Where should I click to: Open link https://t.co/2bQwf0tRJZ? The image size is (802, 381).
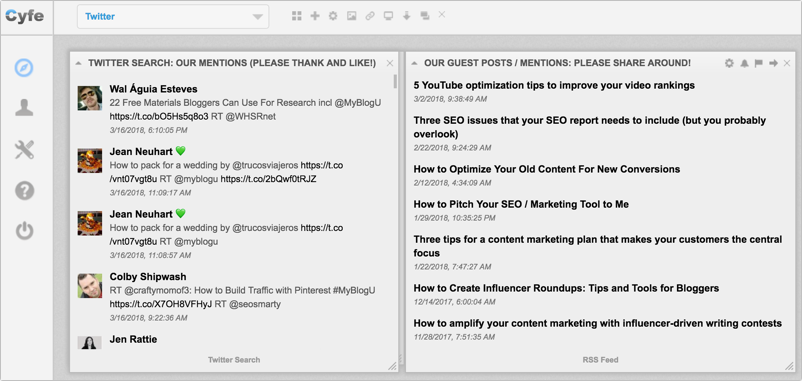point(269,180)
